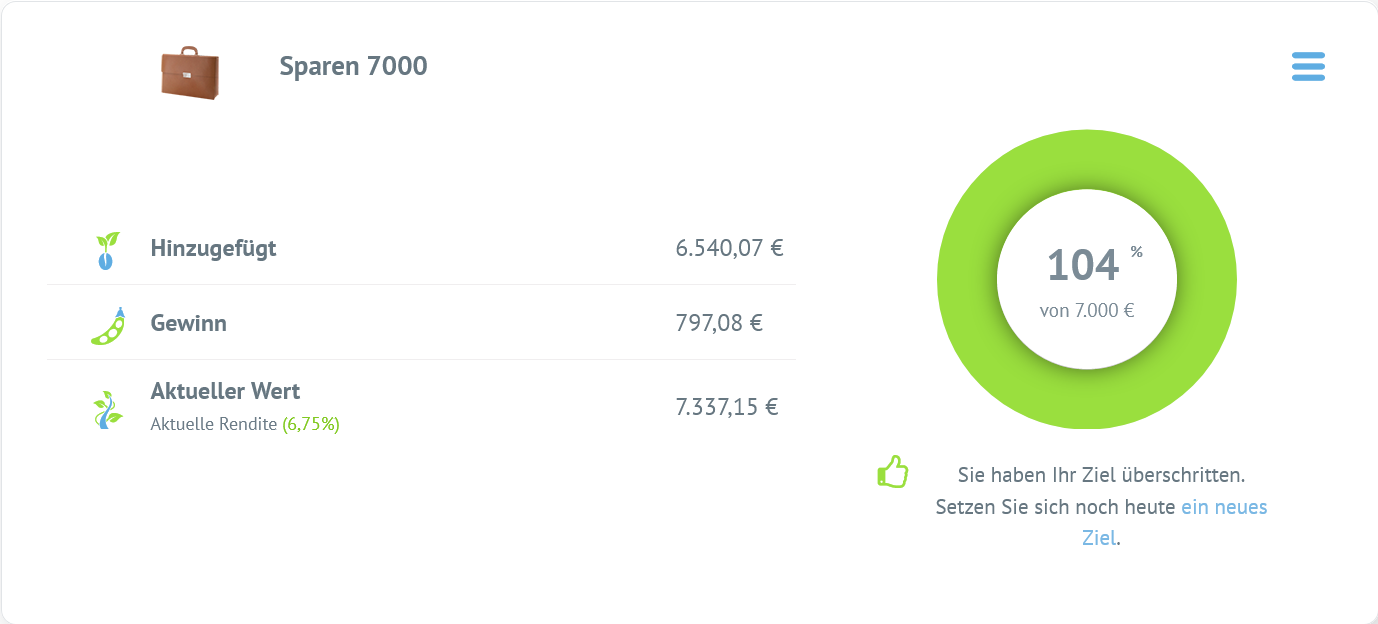Click the green thumbs-up icon

pos(892,471)
